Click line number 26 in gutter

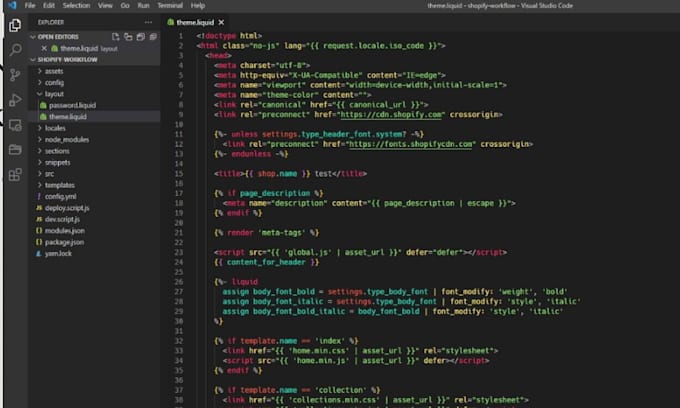pyautogui.click(x=179, y=282)
